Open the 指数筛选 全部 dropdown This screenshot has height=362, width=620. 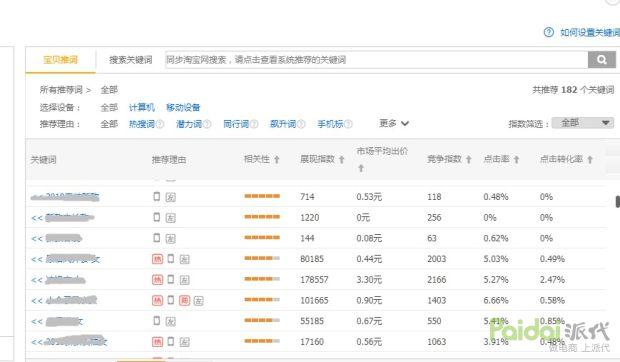point(583,123)
